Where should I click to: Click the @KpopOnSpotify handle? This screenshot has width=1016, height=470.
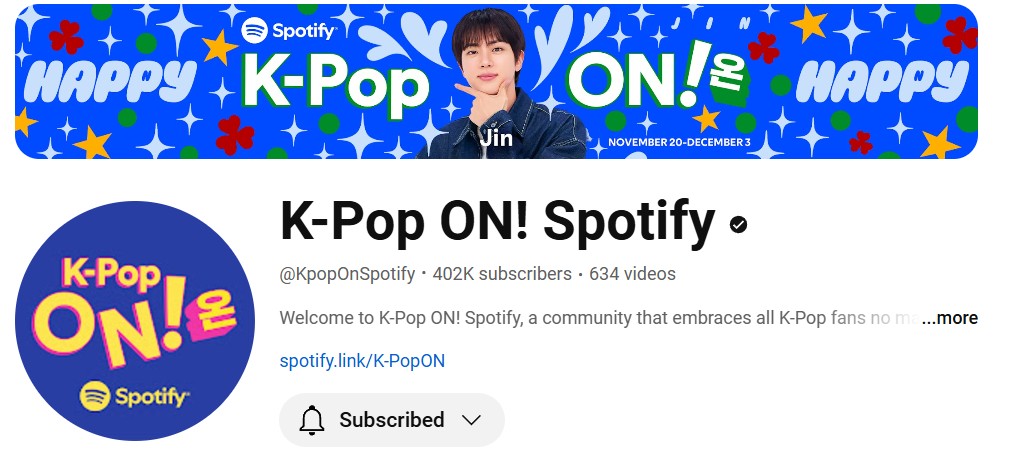point(347,274)
